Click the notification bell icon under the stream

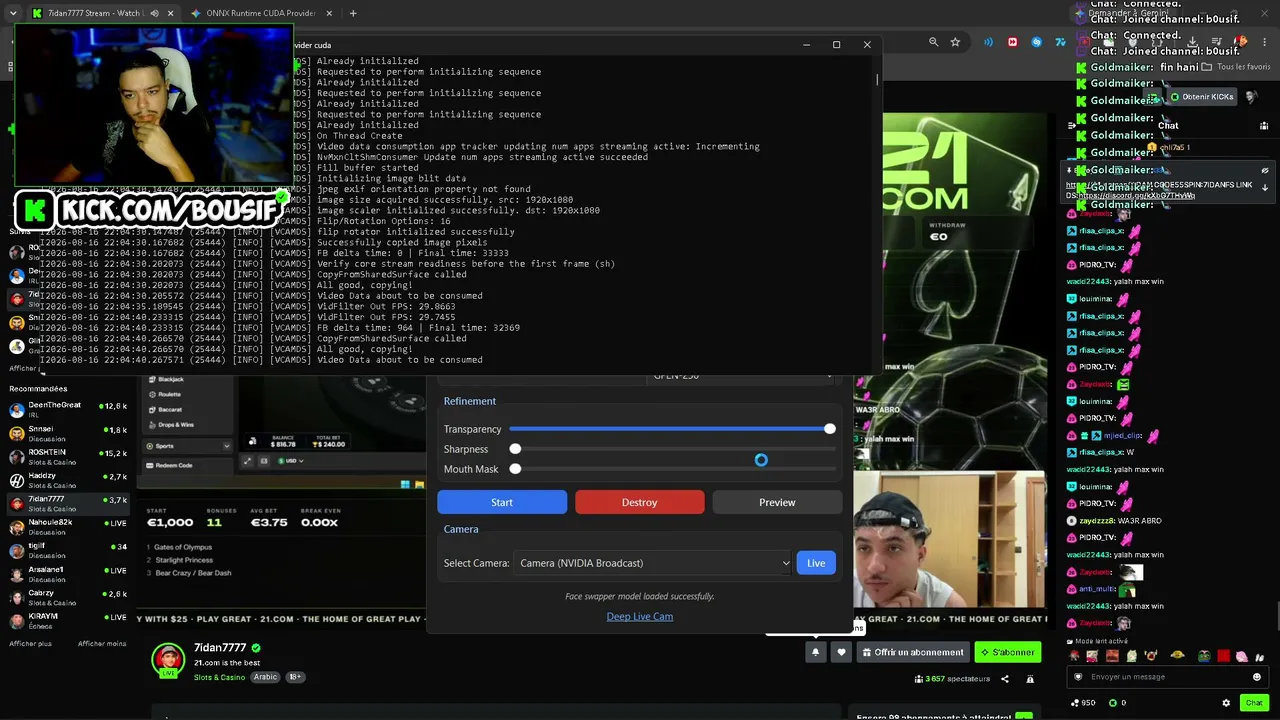coord(815,652)
